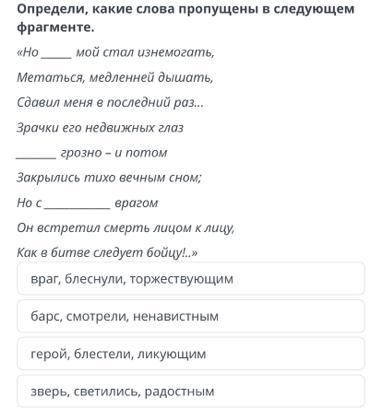Click the word 'зверь' in the fourth option
Image resolution: width=382 pixels, height=410 pixels.
point(49,391)
